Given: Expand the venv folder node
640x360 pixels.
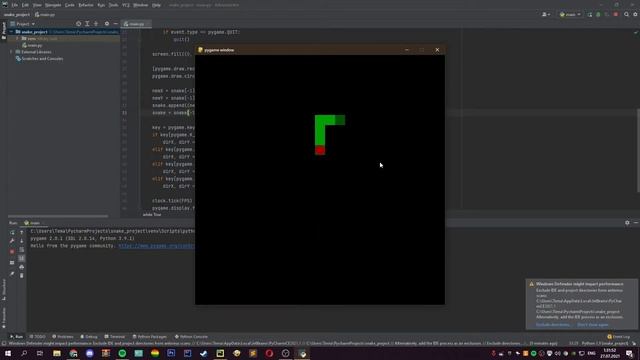Looking at the screenshot, I should [x=18, y=39].
